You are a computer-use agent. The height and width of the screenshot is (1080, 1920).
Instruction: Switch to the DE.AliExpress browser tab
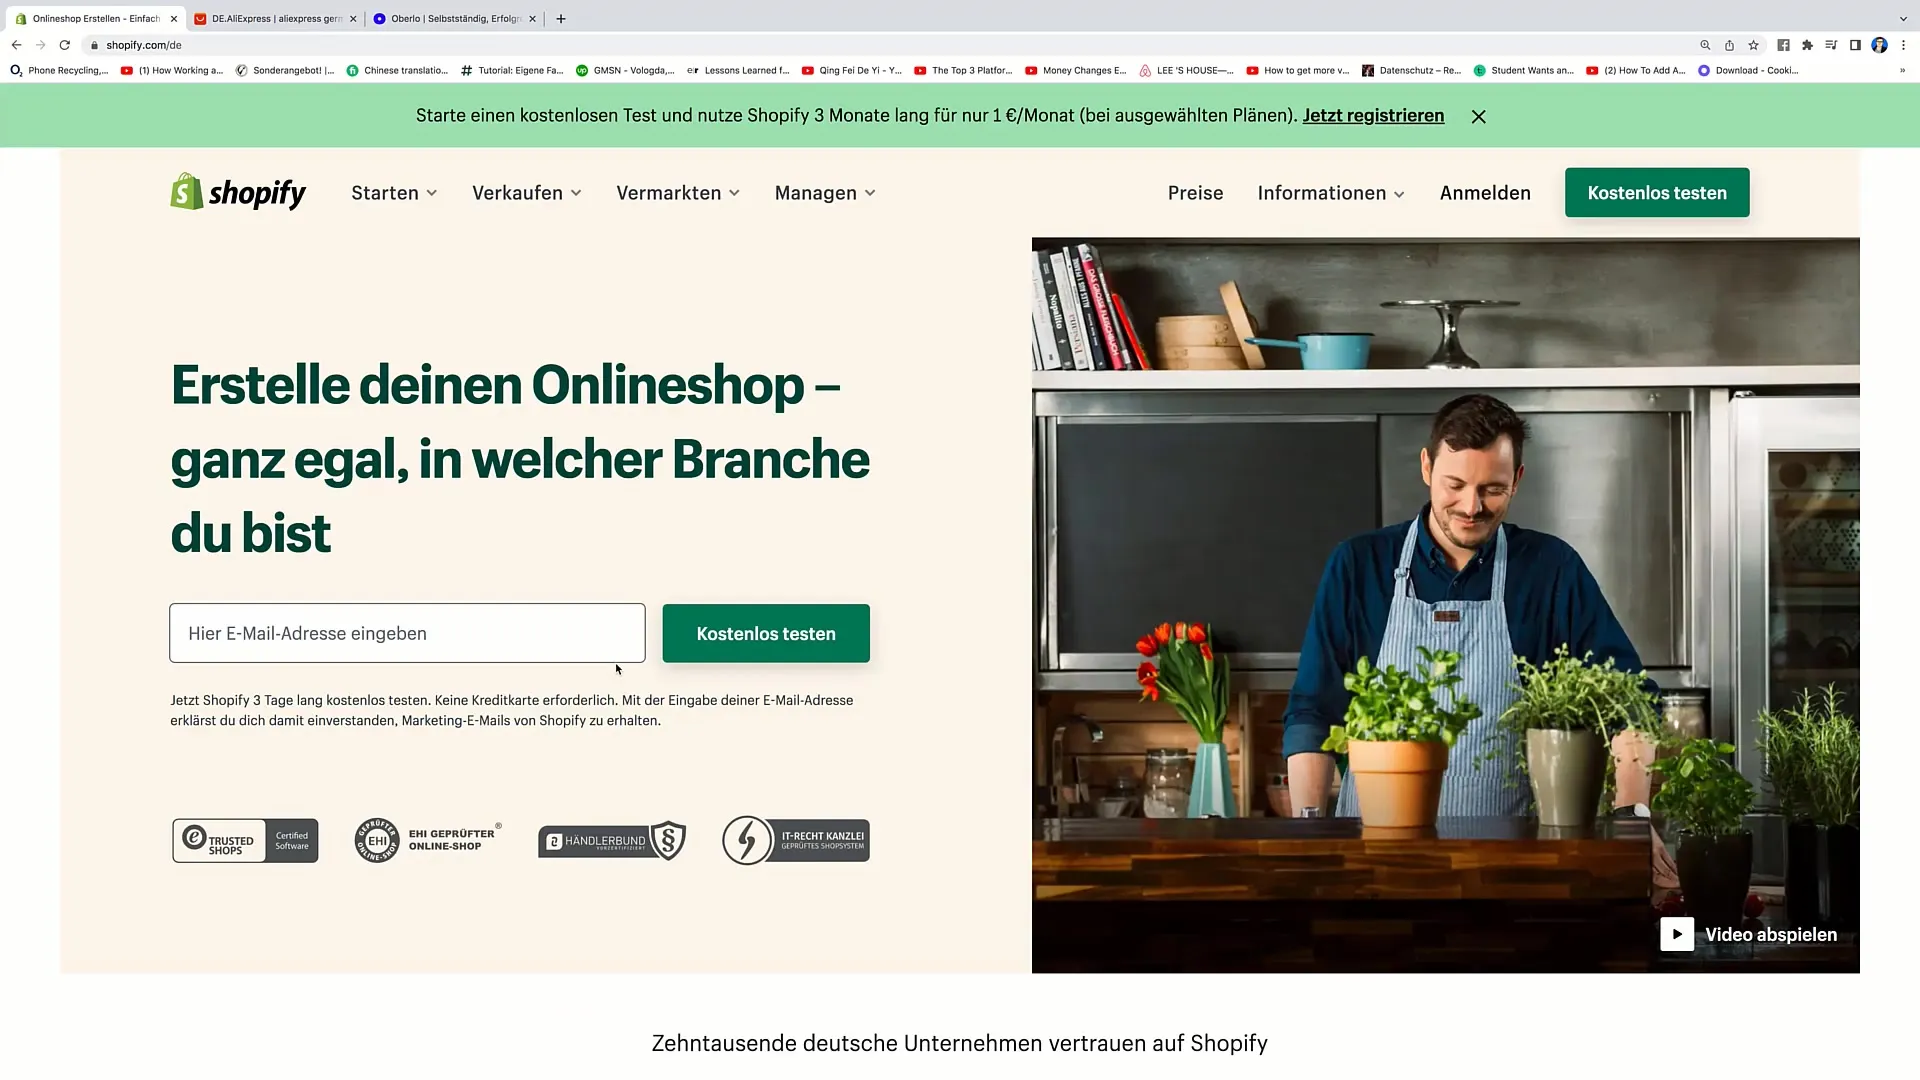pos(276,18)
